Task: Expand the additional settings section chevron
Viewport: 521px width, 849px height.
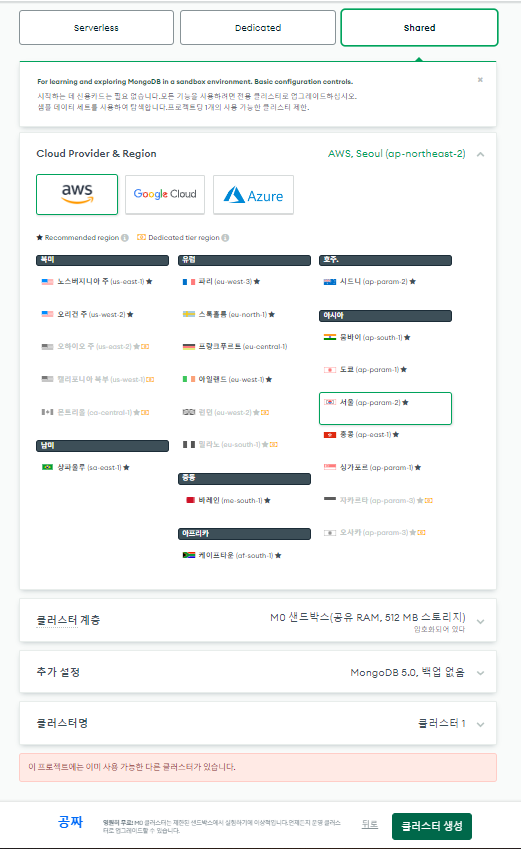Action: tap(480, 673)
